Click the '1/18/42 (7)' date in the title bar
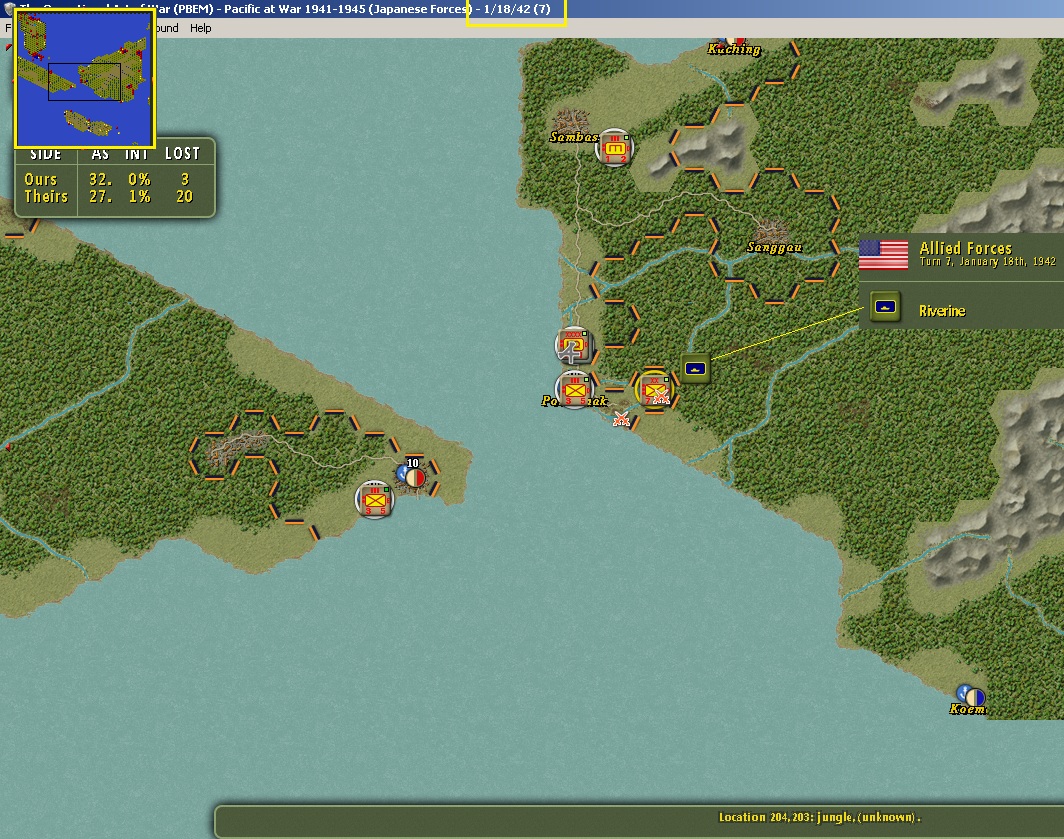The height and width of the screenshot is (839, 1064). point(516,10)
